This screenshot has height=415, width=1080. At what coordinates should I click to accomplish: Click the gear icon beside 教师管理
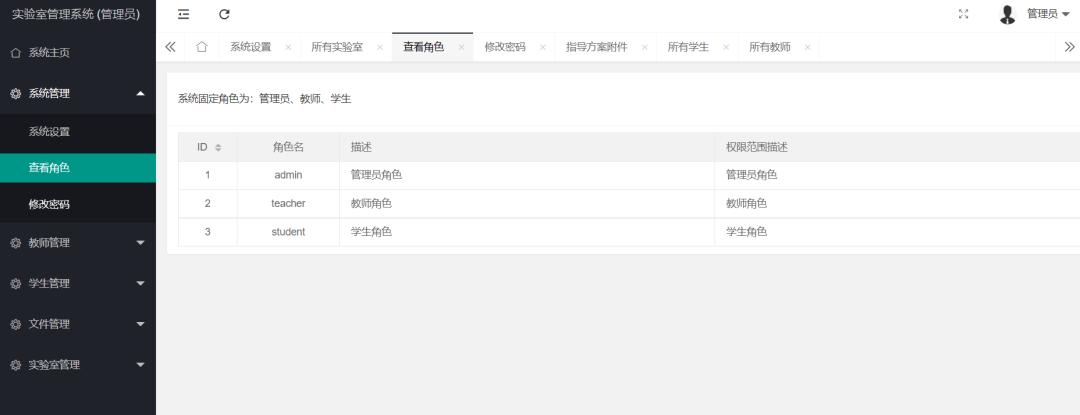(x=16, y=243)
